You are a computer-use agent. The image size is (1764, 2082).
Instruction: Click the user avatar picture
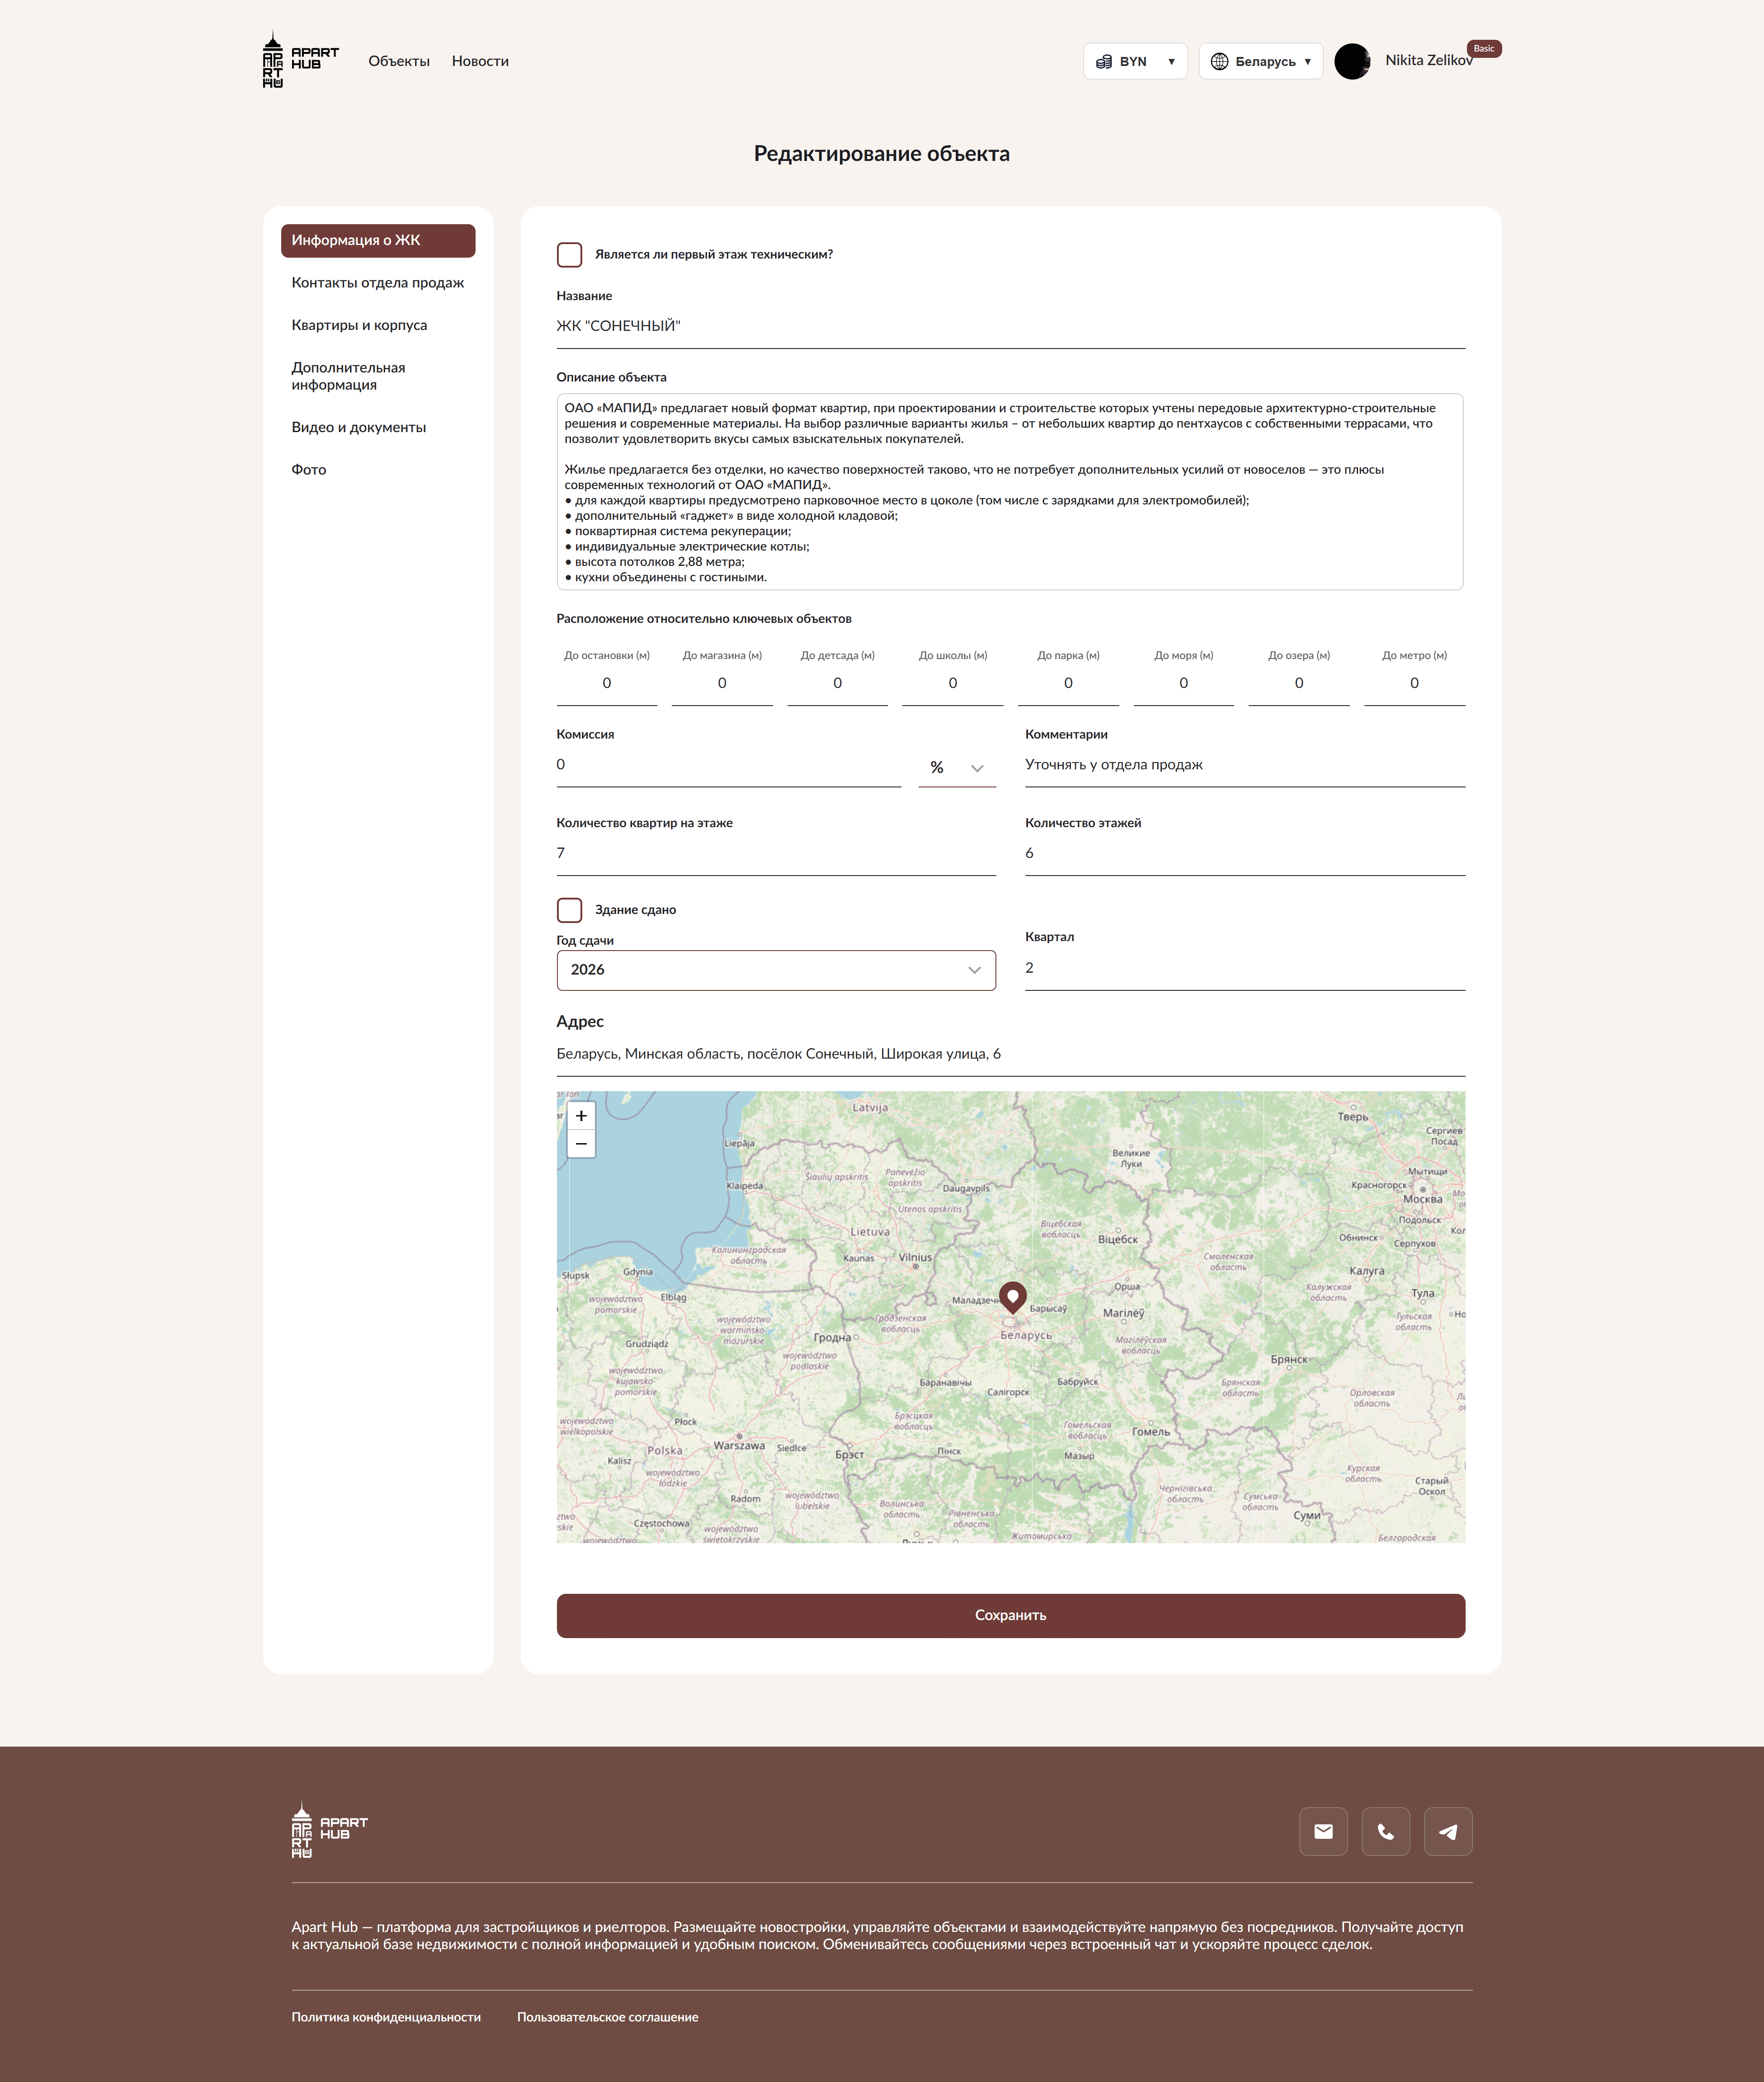point(1352,61)
